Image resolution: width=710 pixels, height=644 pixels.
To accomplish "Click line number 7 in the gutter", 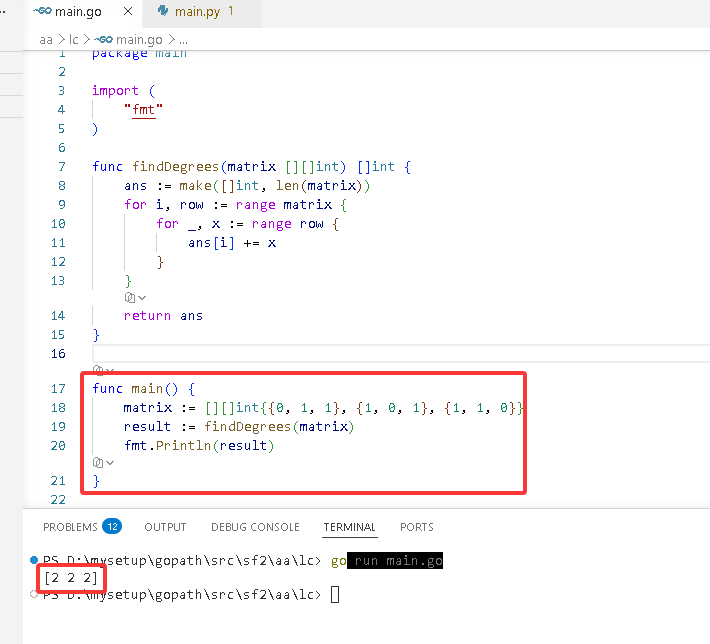I will point(62,167).
